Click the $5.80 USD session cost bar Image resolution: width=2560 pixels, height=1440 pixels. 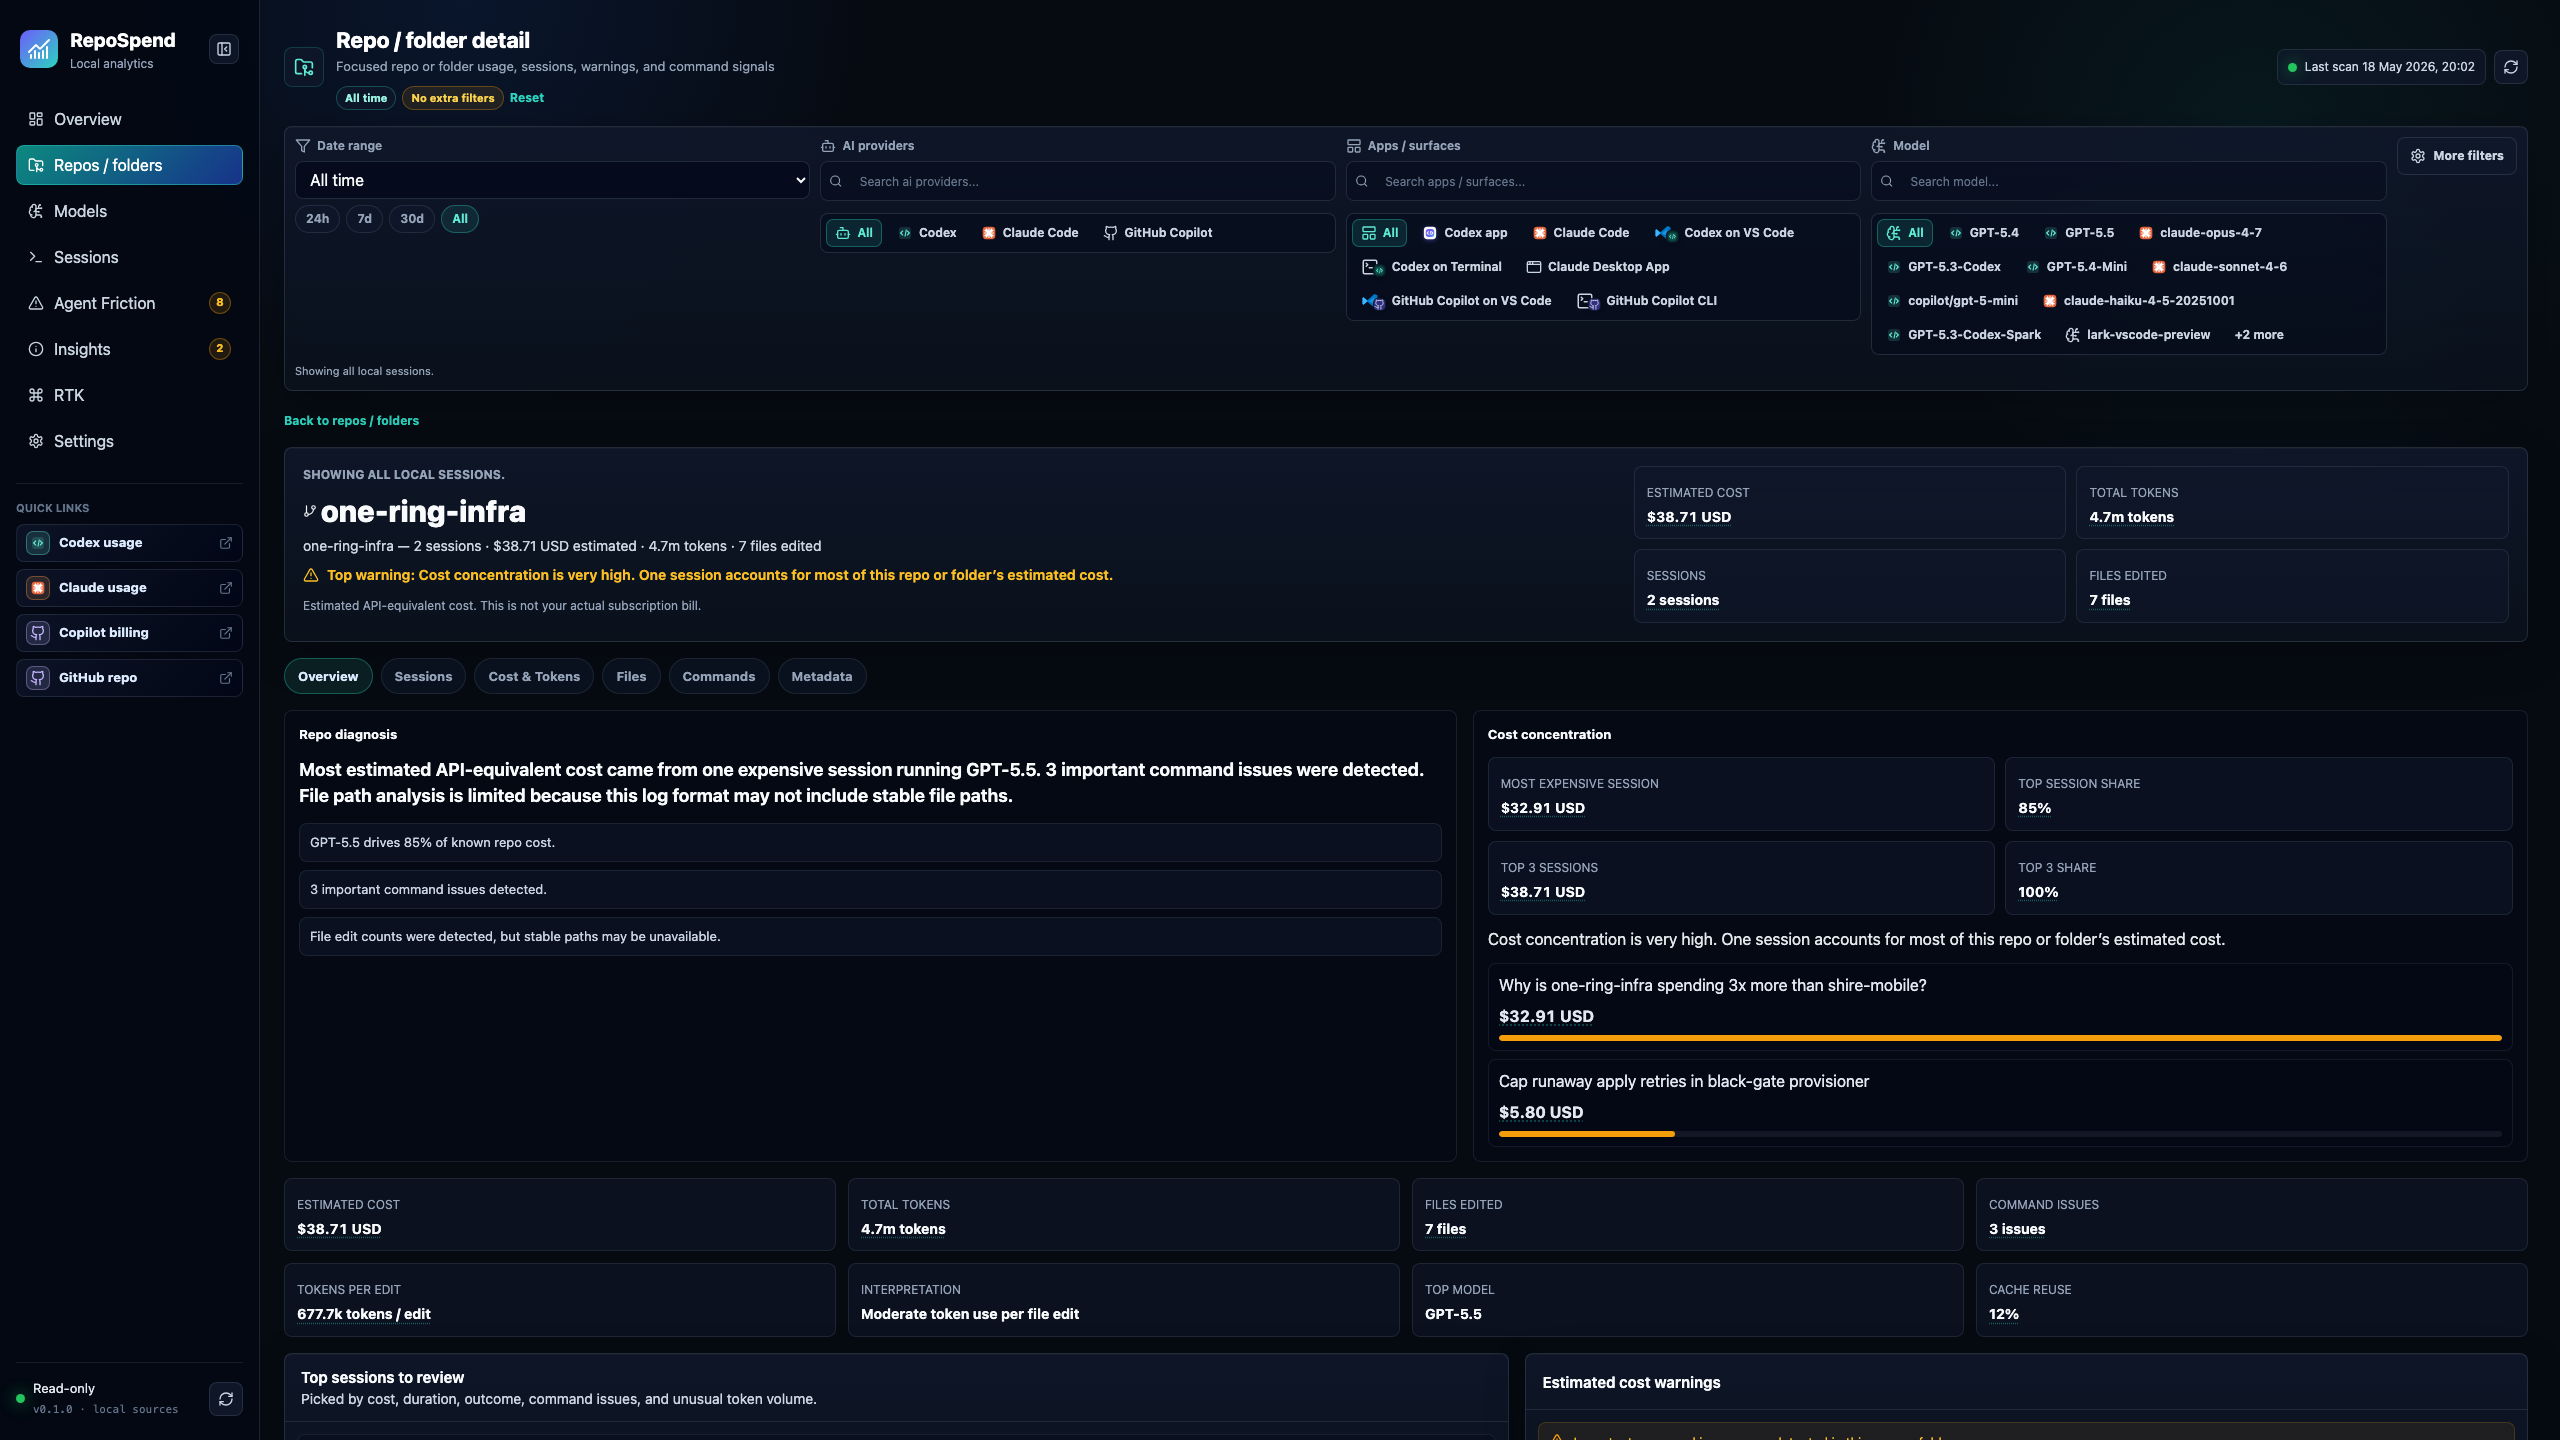click(x=2000, y=1134)
